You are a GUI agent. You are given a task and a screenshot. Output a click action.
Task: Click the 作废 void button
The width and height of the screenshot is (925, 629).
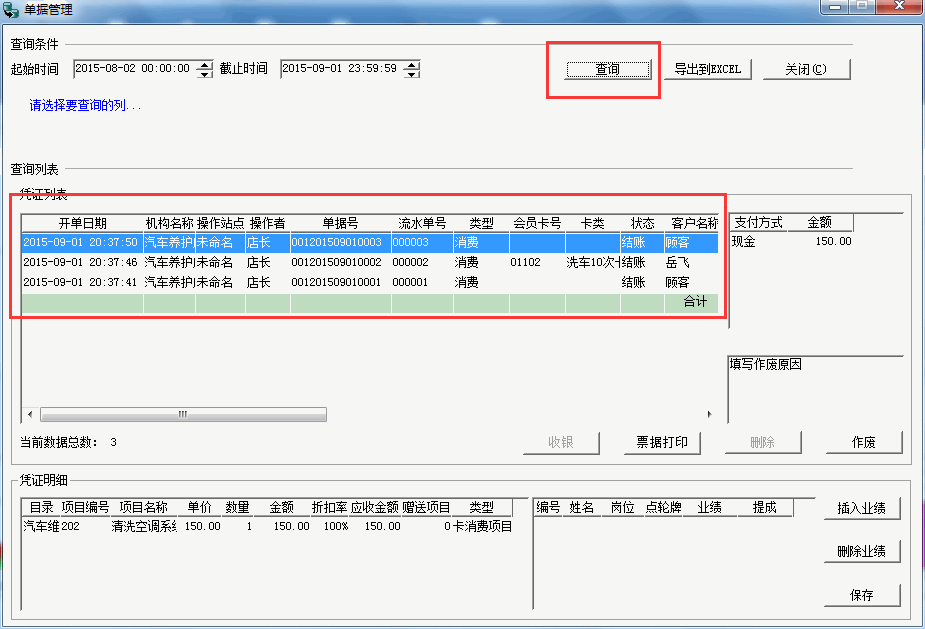[864, 443]
